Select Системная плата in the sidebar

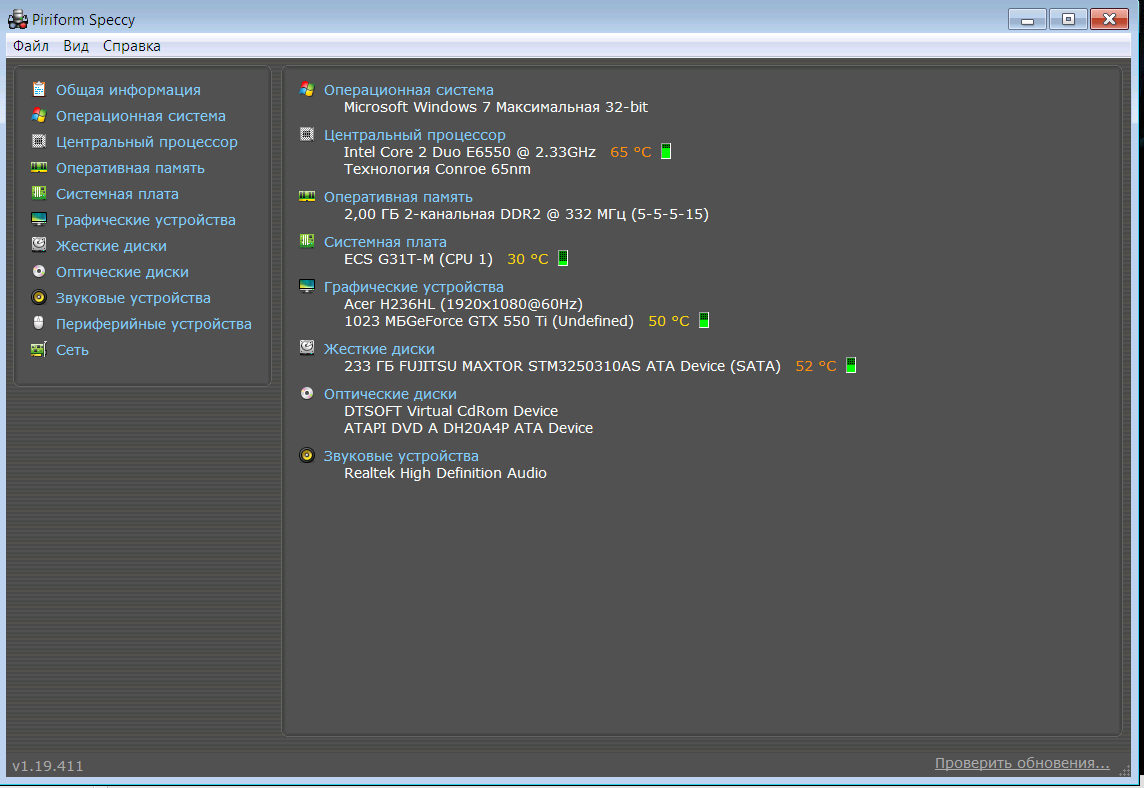tap(117, 194)
